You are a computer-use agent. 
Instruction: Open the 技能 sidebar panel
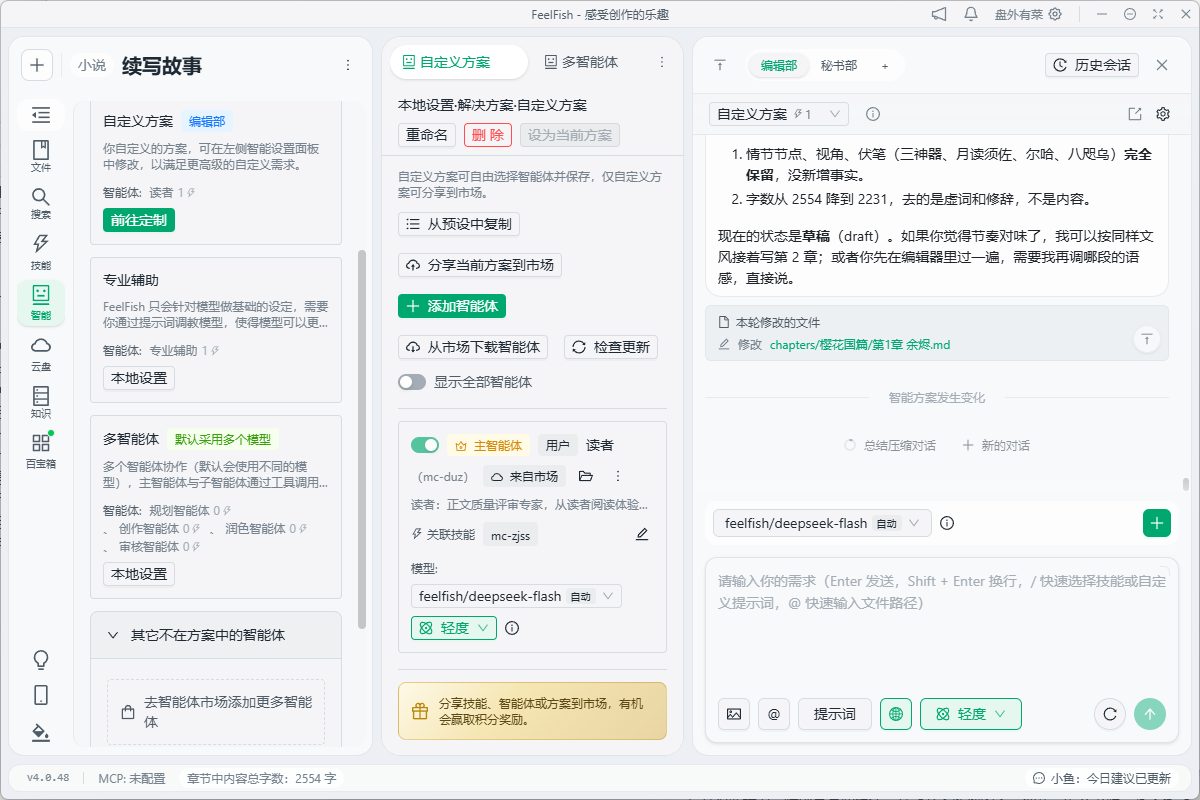[41, 251]
